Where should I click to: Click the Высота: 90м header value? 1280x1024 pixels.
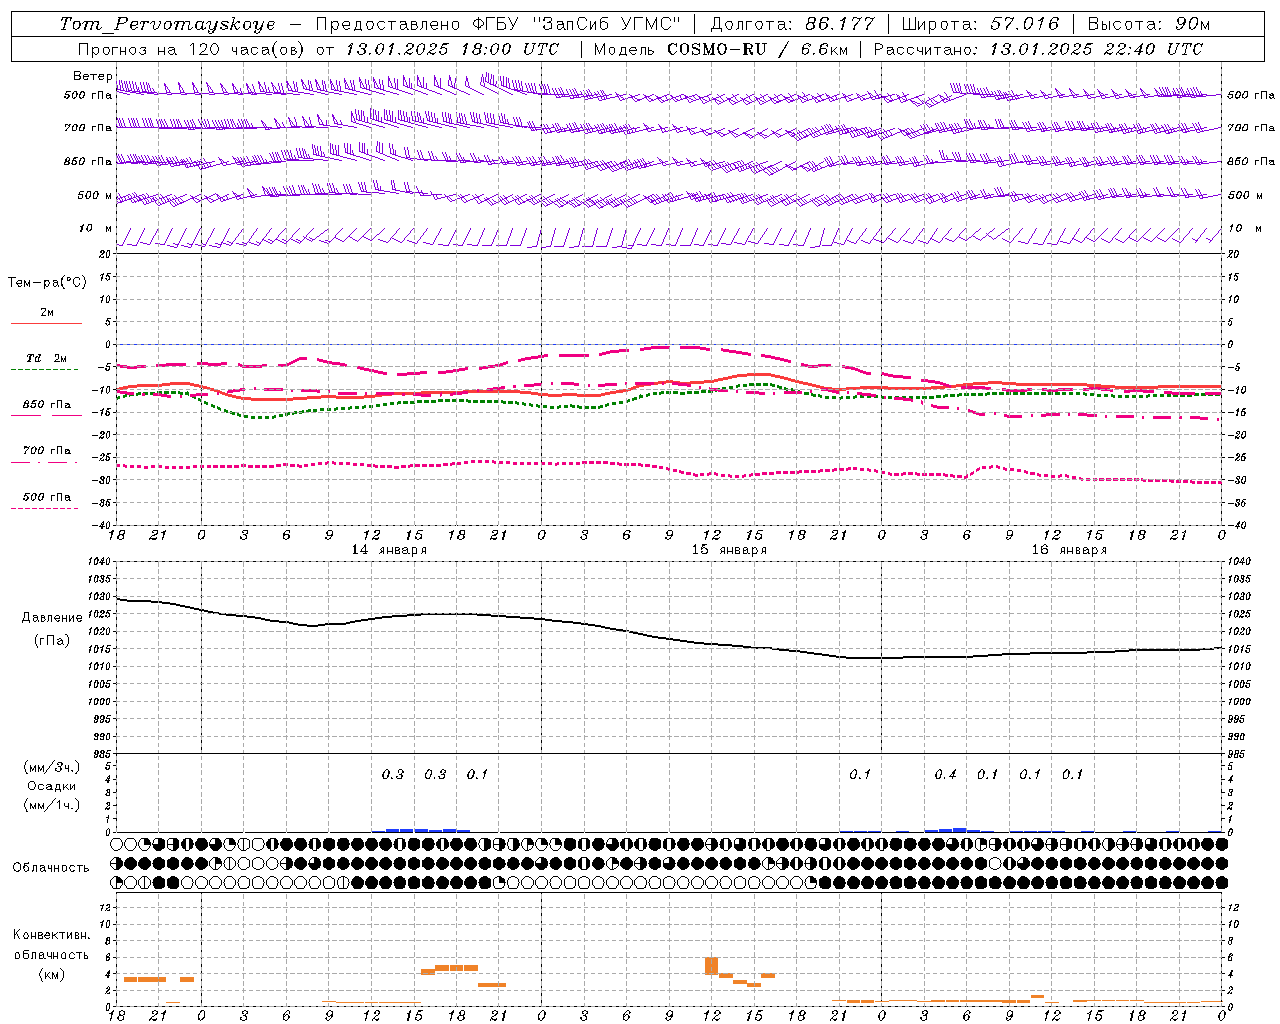pos(1148,24)
